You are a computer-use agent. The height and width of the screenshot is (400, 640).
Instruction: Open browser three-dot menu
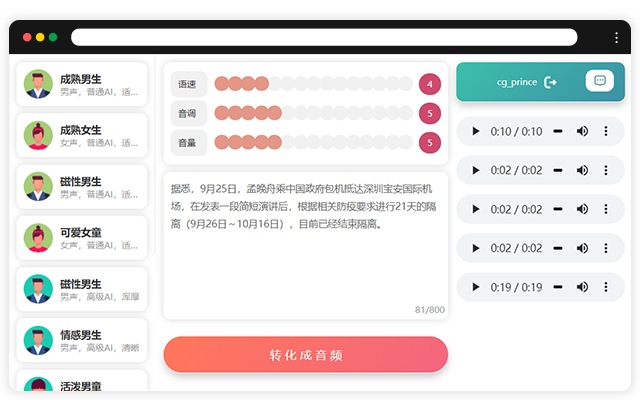click(x=616, y=37)
